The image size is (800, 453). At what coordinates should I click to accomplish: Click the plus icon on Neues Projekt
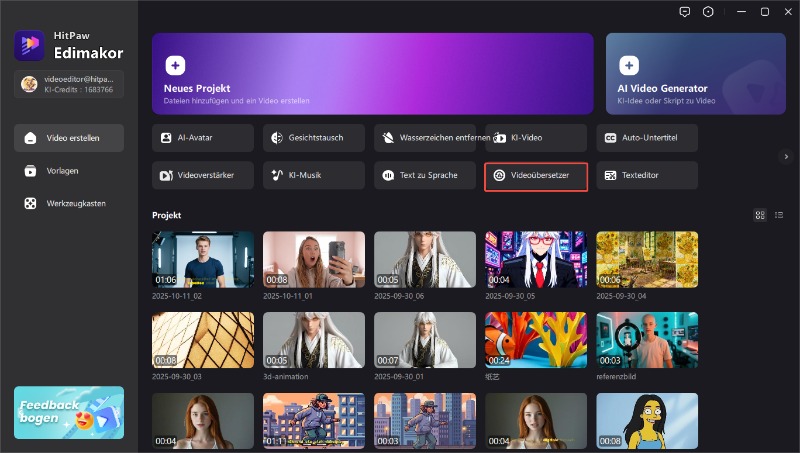(175, 65)
